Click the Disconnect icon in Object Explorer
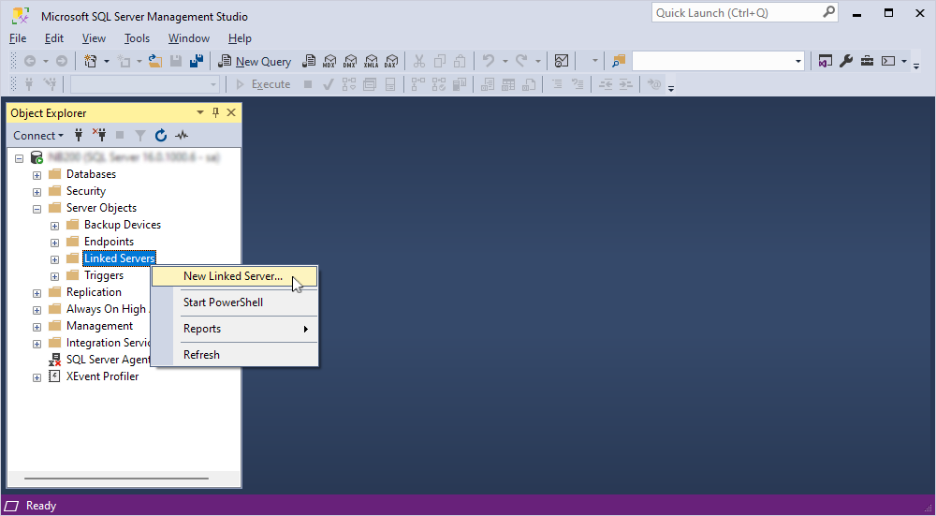Image resolution: width=936 pixels, height=516 pixels. (99, 135)
